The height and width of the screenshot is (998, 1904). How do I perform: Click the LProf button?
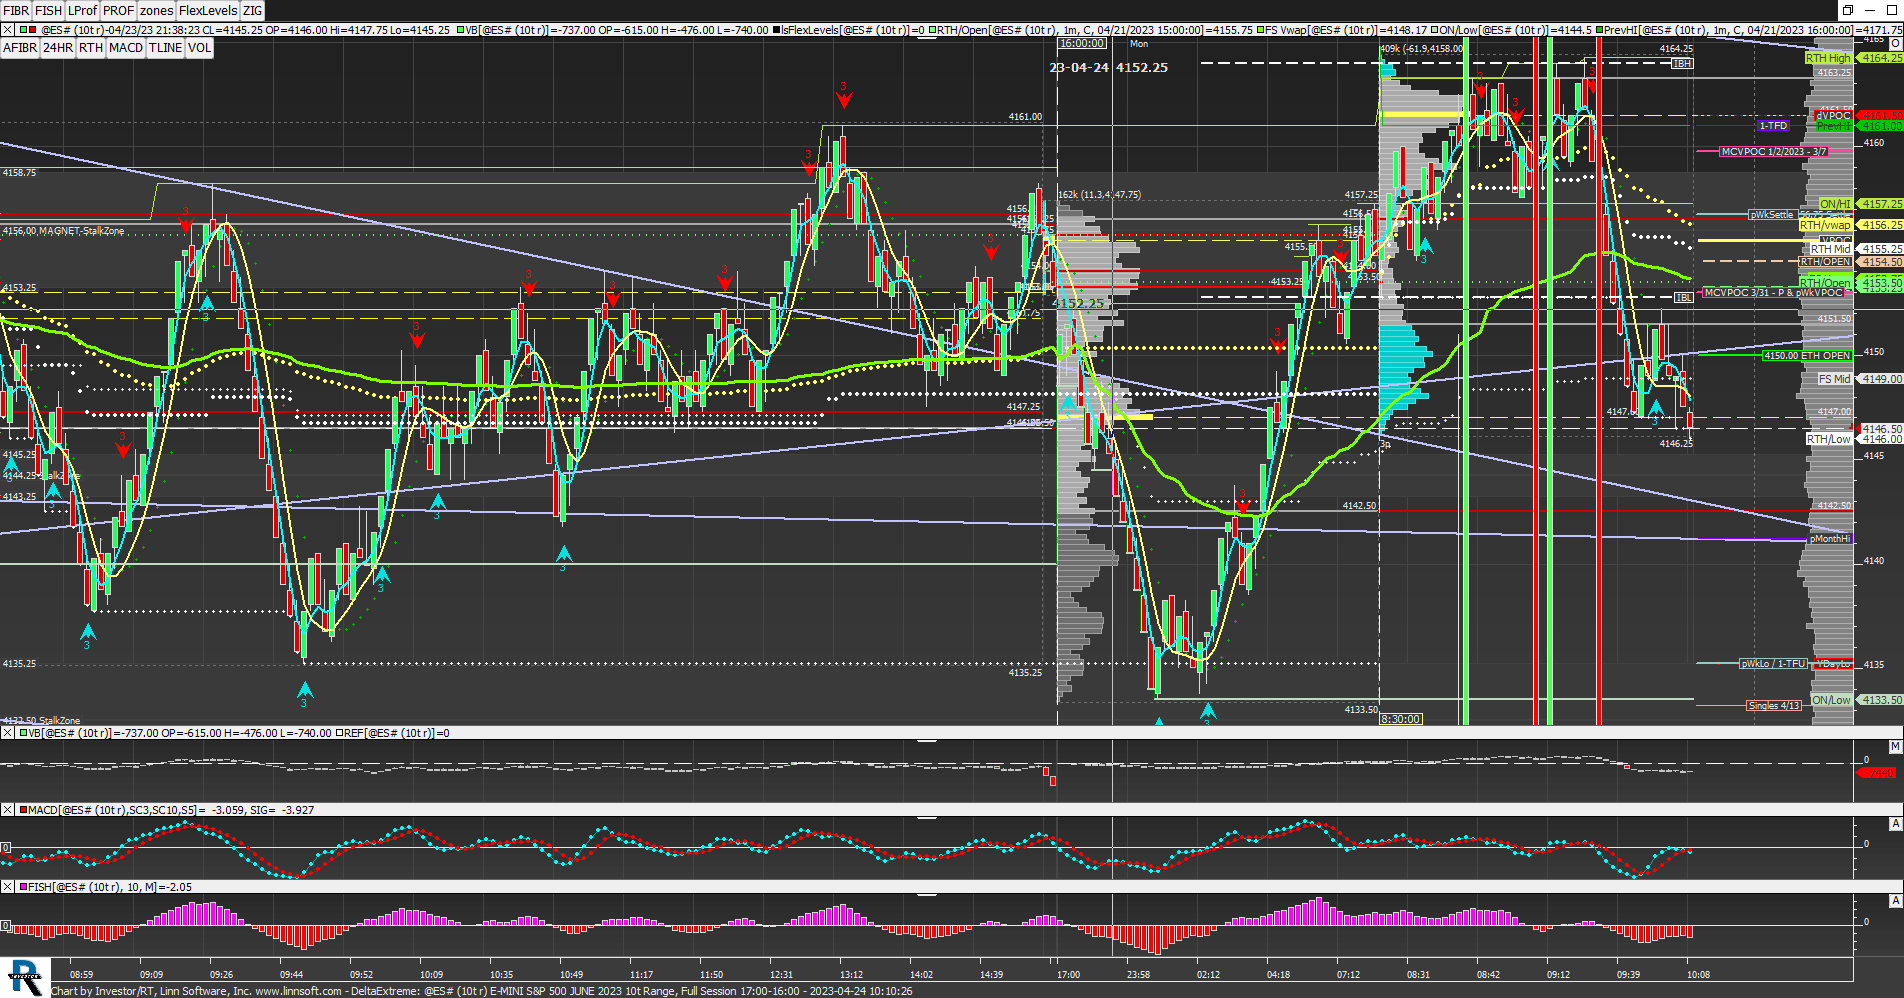tap(82, 10)
